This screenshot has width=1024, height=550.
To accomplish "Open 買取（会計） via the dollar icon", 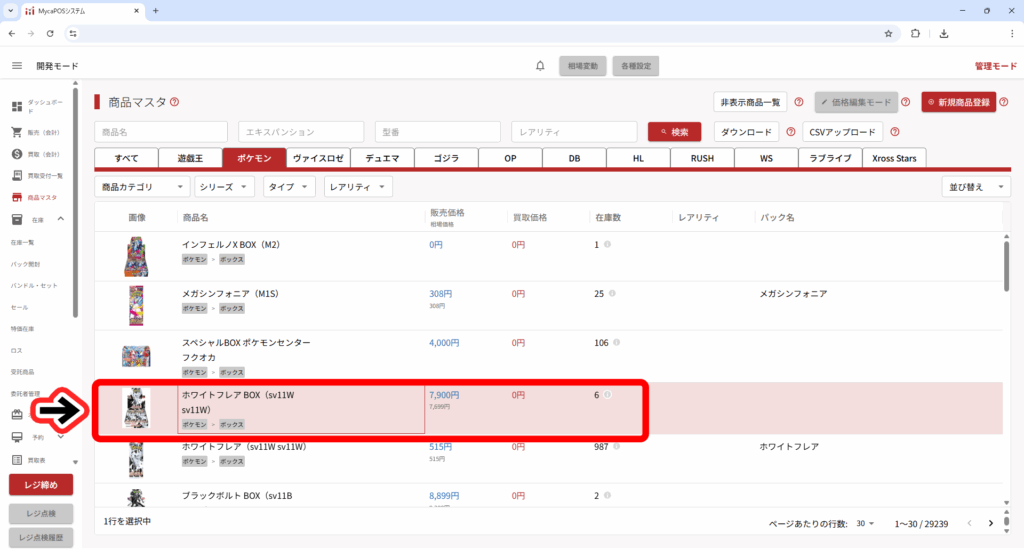I will pyautogui.click(x=17, y=154).
